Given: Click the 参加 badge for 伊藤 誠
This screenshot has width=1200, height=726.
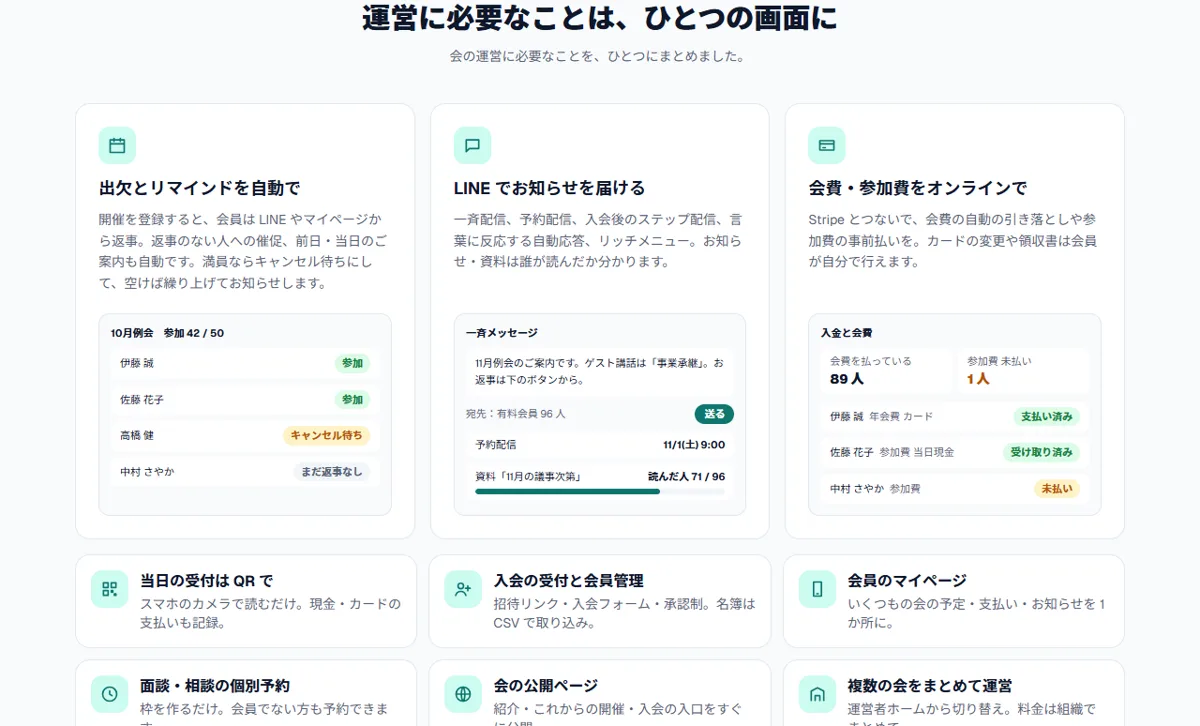Looking at the screenshot, I should tap(352, 363).
